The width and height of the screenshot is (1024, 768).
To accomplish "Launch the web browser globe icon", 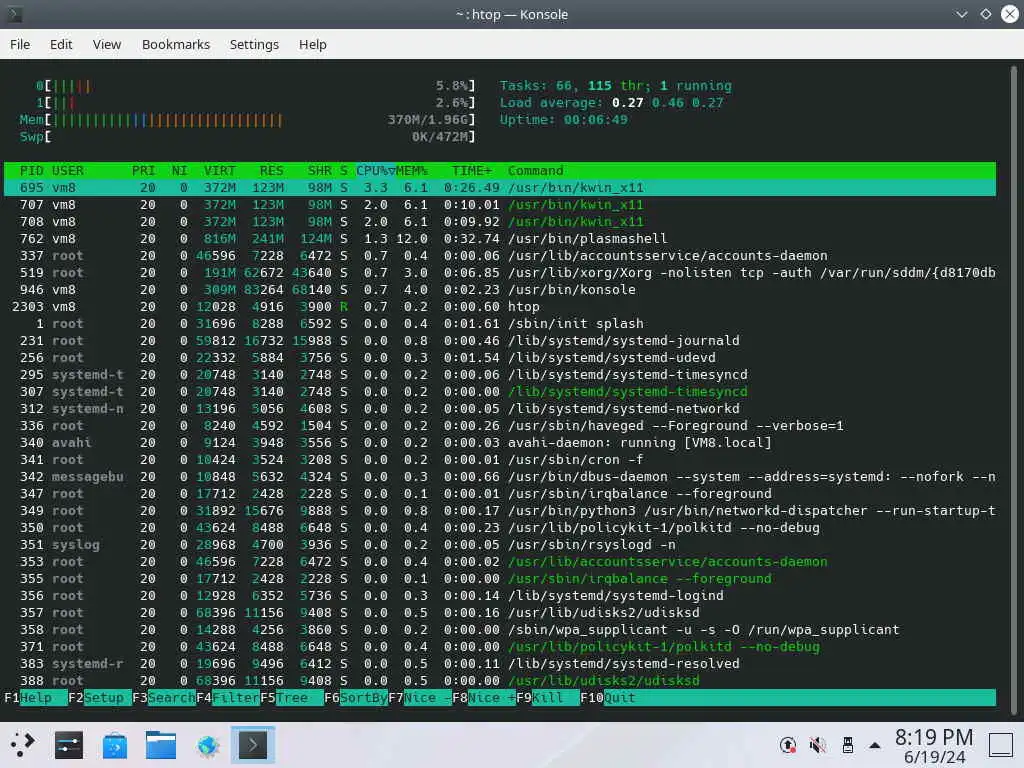I will pos(207,744).
